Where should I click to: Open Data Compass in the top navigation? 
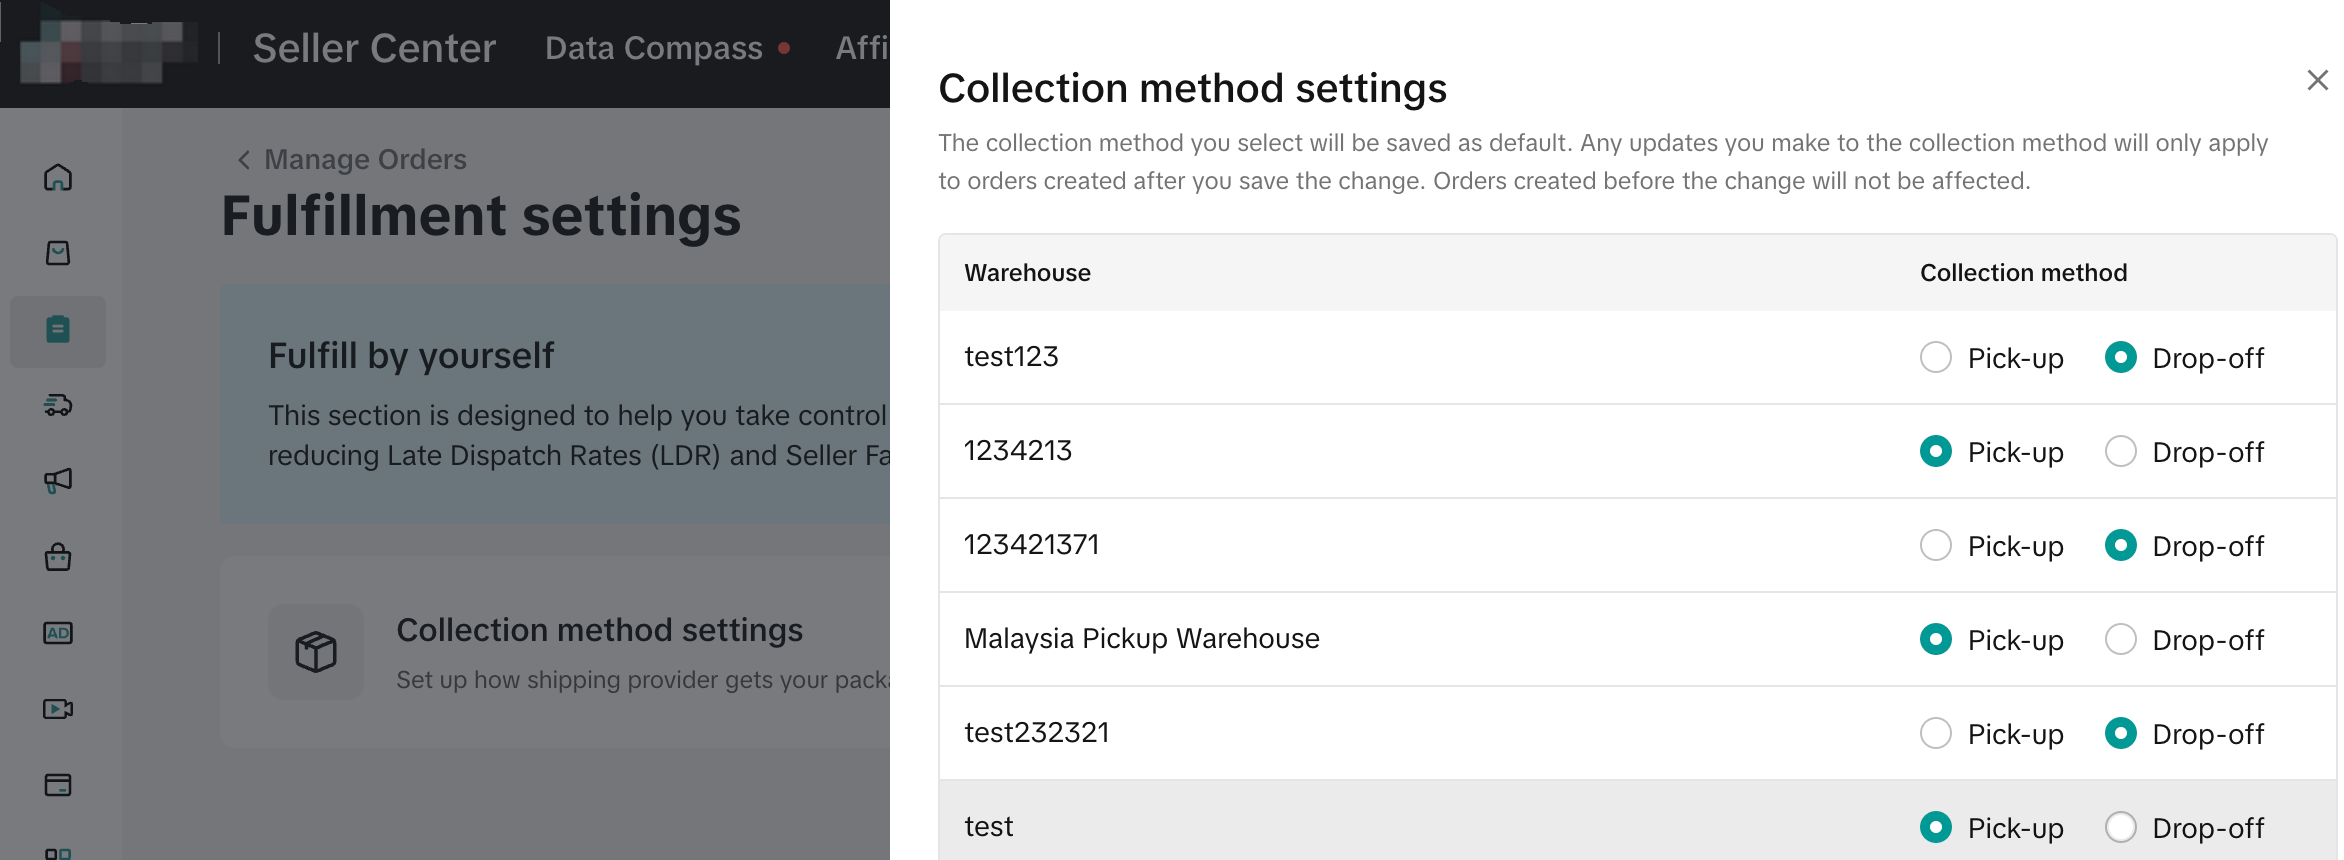(x=654, y=48)
